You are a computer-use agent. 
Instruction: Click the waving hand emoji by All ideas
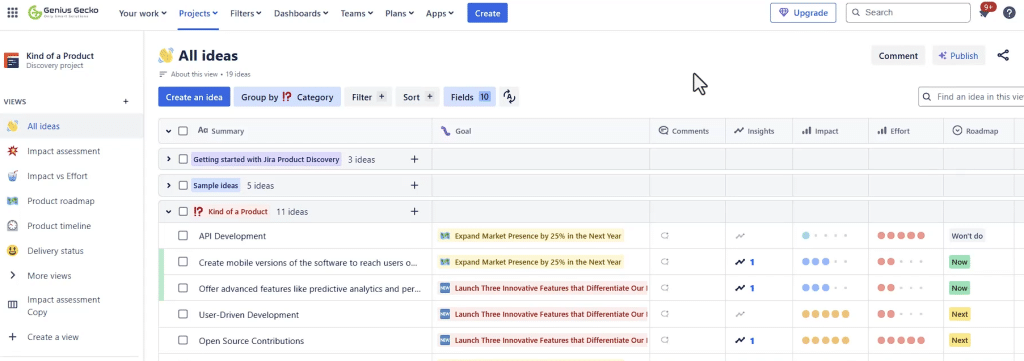coord(166,55)
